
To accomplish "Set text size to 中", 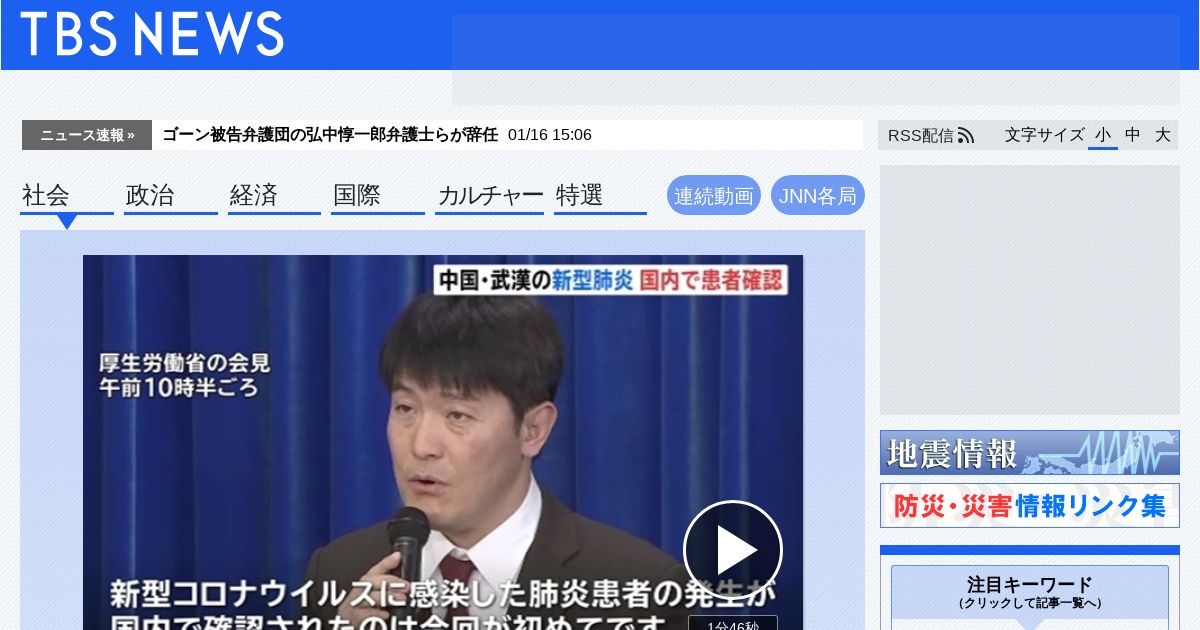I will tap(1133, 135).
